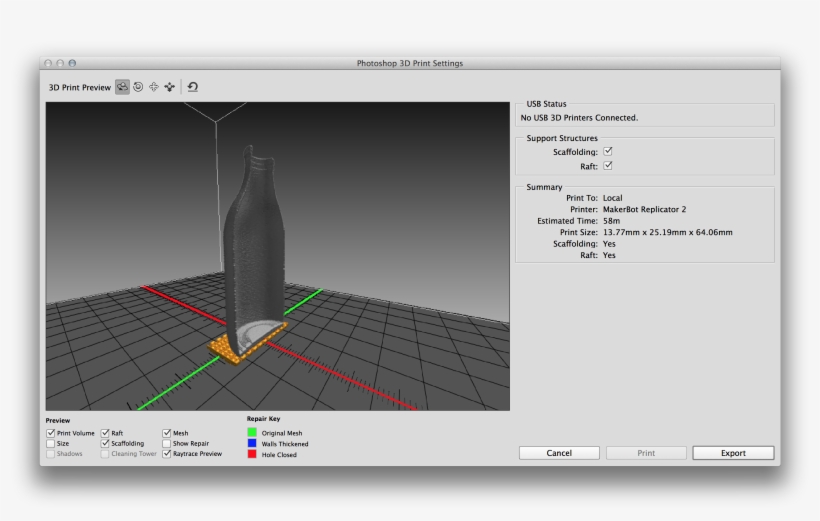Click the Cancel button

(x=559, y=453)
